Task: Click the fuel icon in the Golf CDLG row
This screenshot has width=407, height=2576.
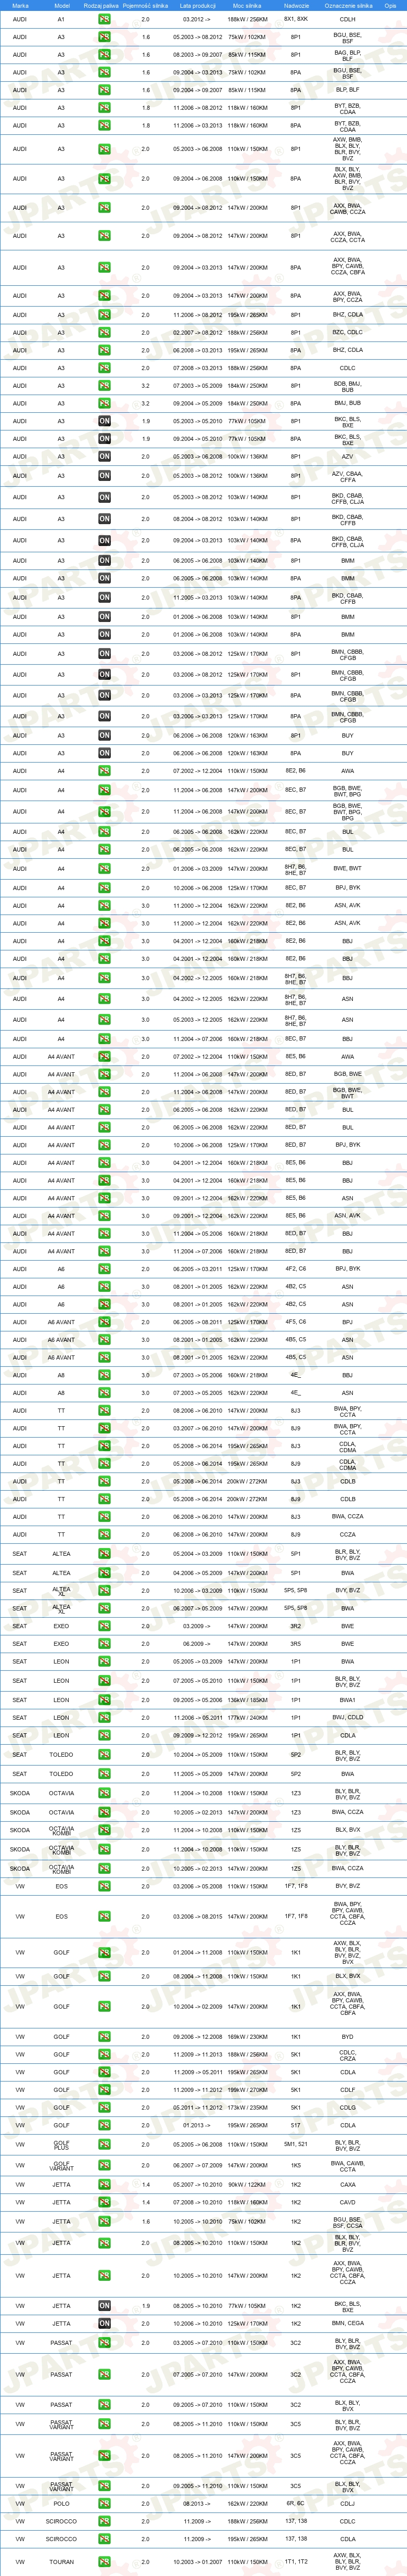Action: (104, 2108)
